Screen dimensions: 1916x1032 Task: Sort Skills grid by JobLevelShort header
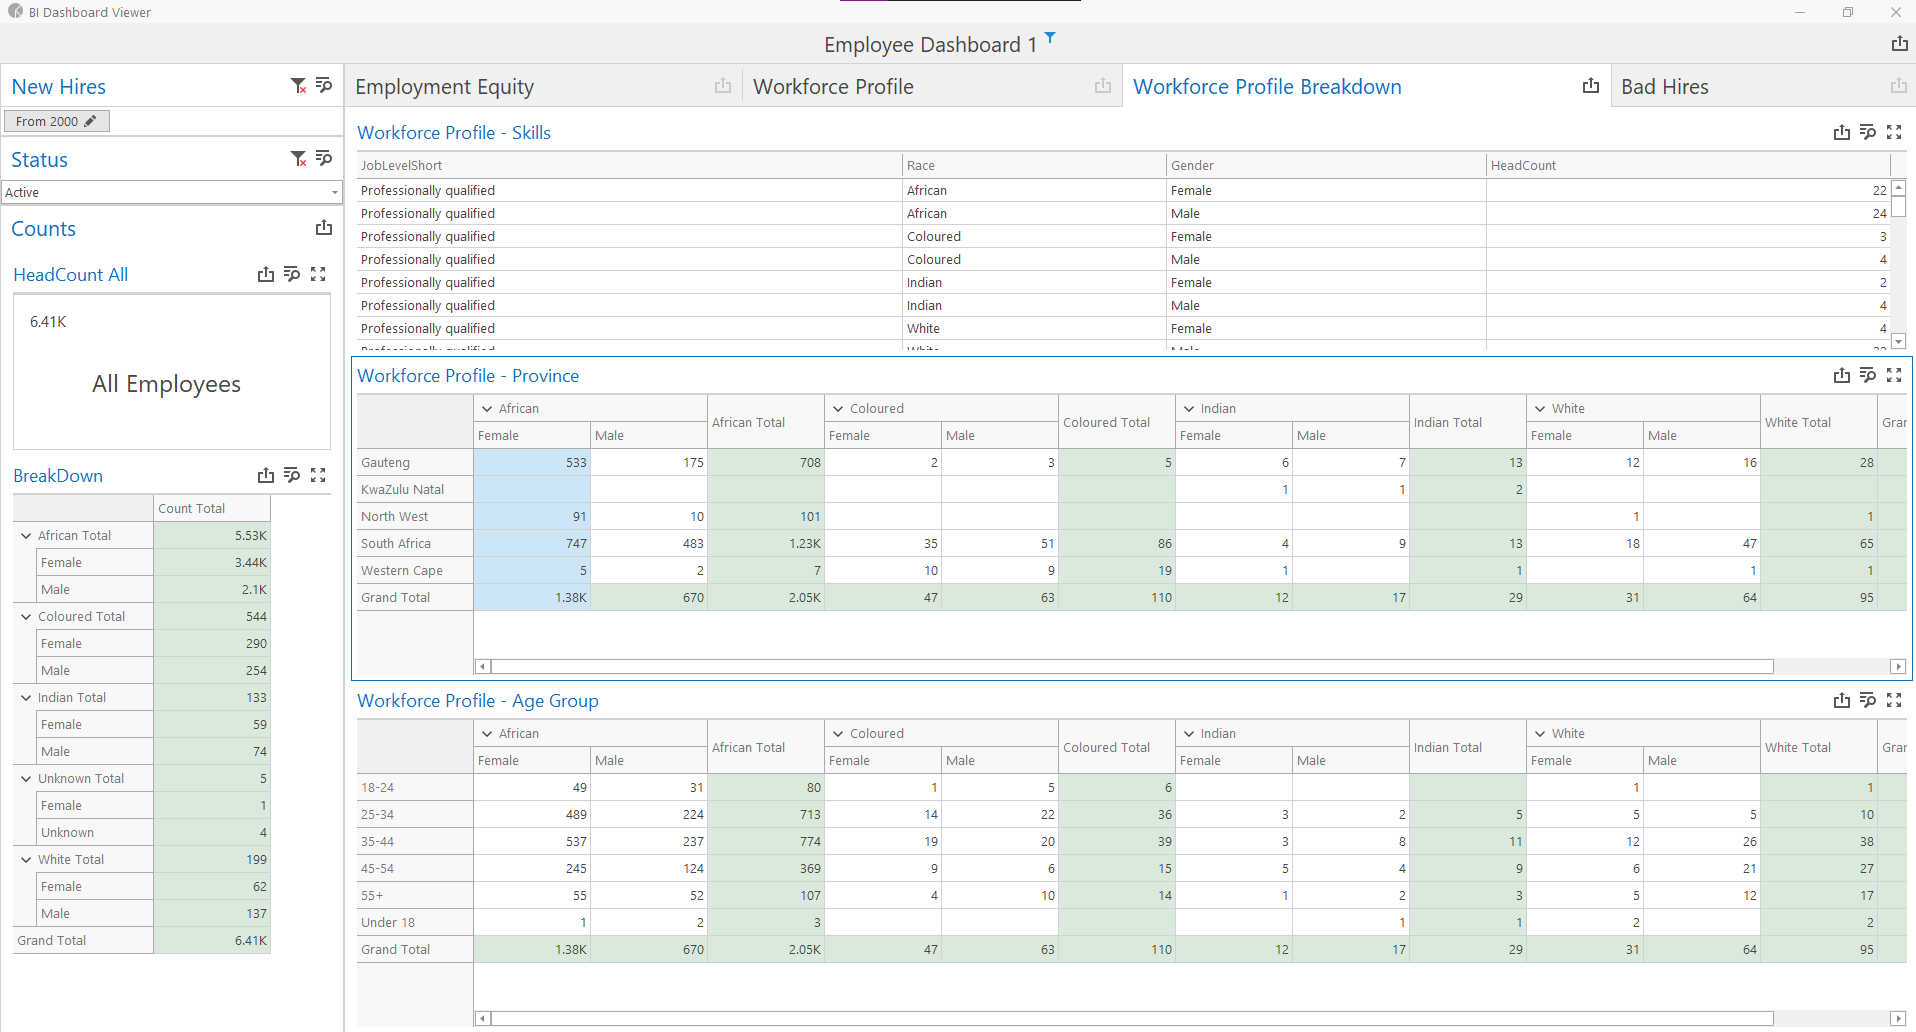pyautogui.click(x=630, y=165)
